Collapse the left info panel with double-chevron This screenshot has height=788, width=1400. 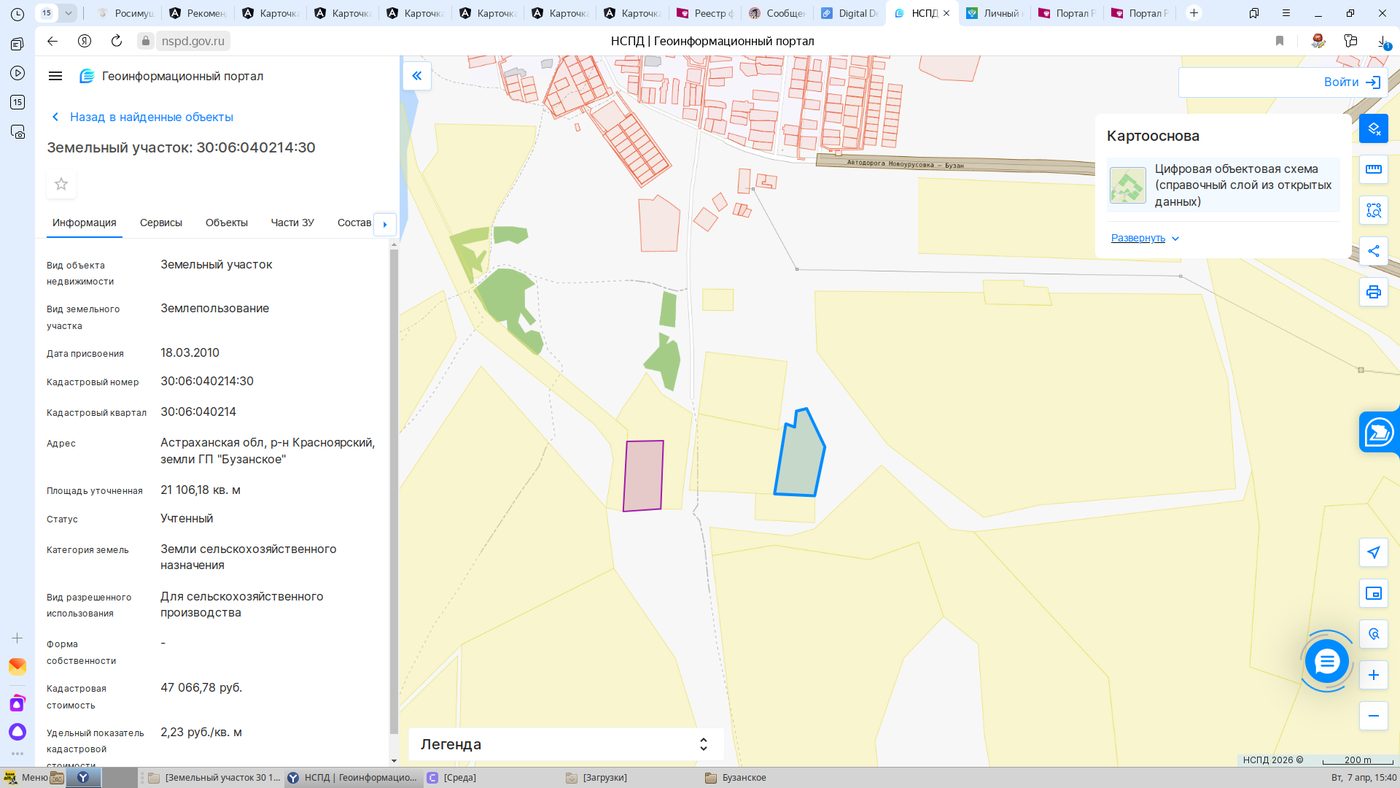(x=417, y=75)
